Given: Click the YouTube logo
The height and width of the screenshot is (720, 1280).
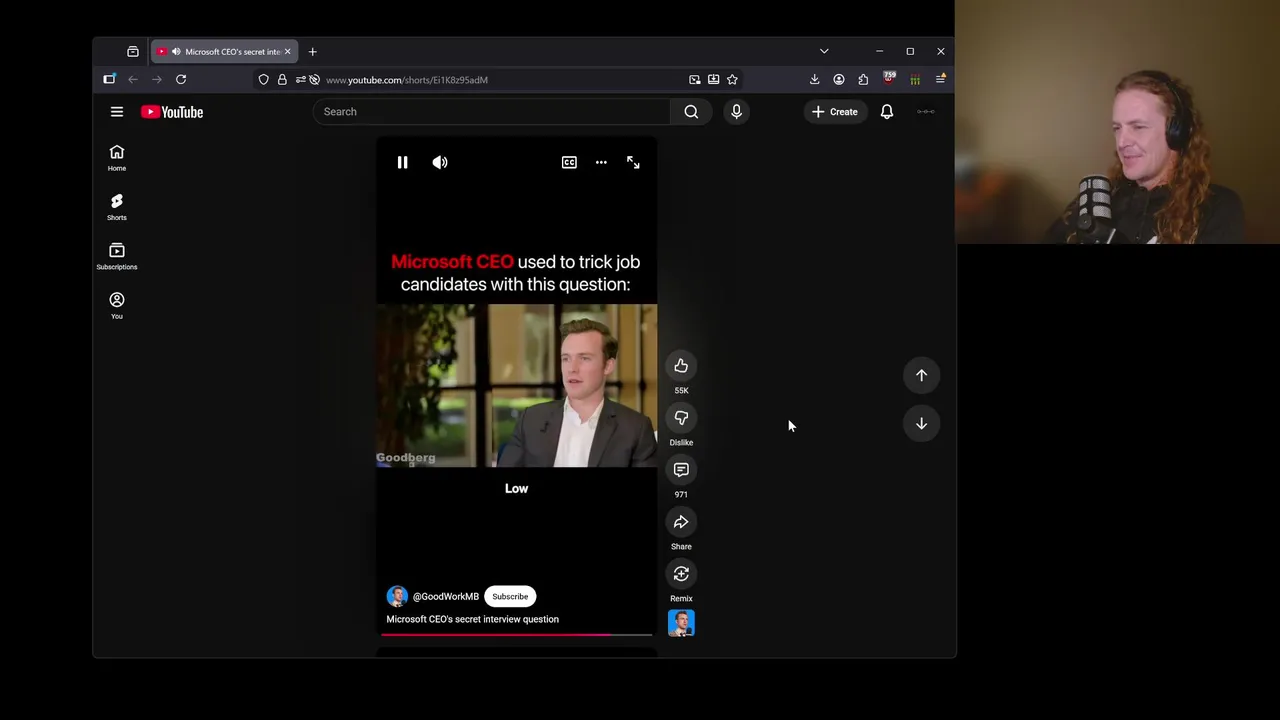Looking at the screenshot, I should (172, 112).
